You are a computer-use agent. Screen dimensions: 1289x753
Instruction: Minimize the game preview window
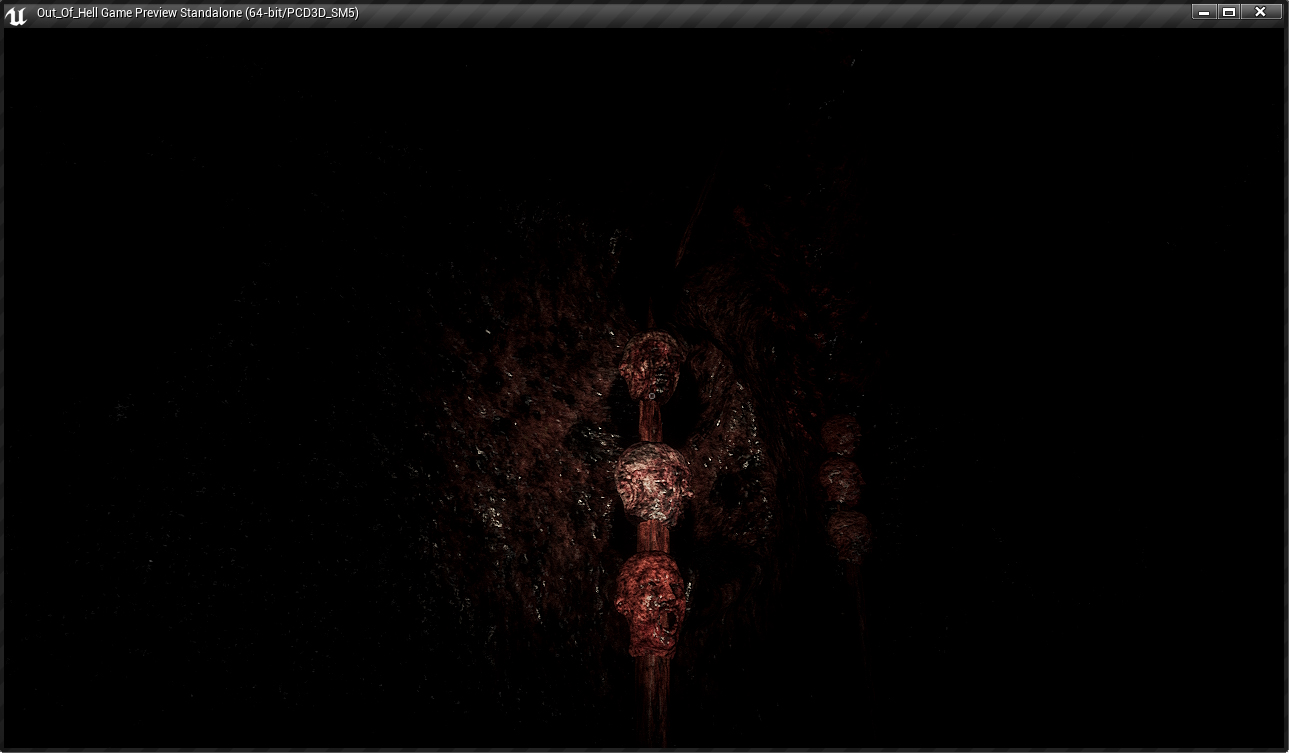(x=1204, y=12)
